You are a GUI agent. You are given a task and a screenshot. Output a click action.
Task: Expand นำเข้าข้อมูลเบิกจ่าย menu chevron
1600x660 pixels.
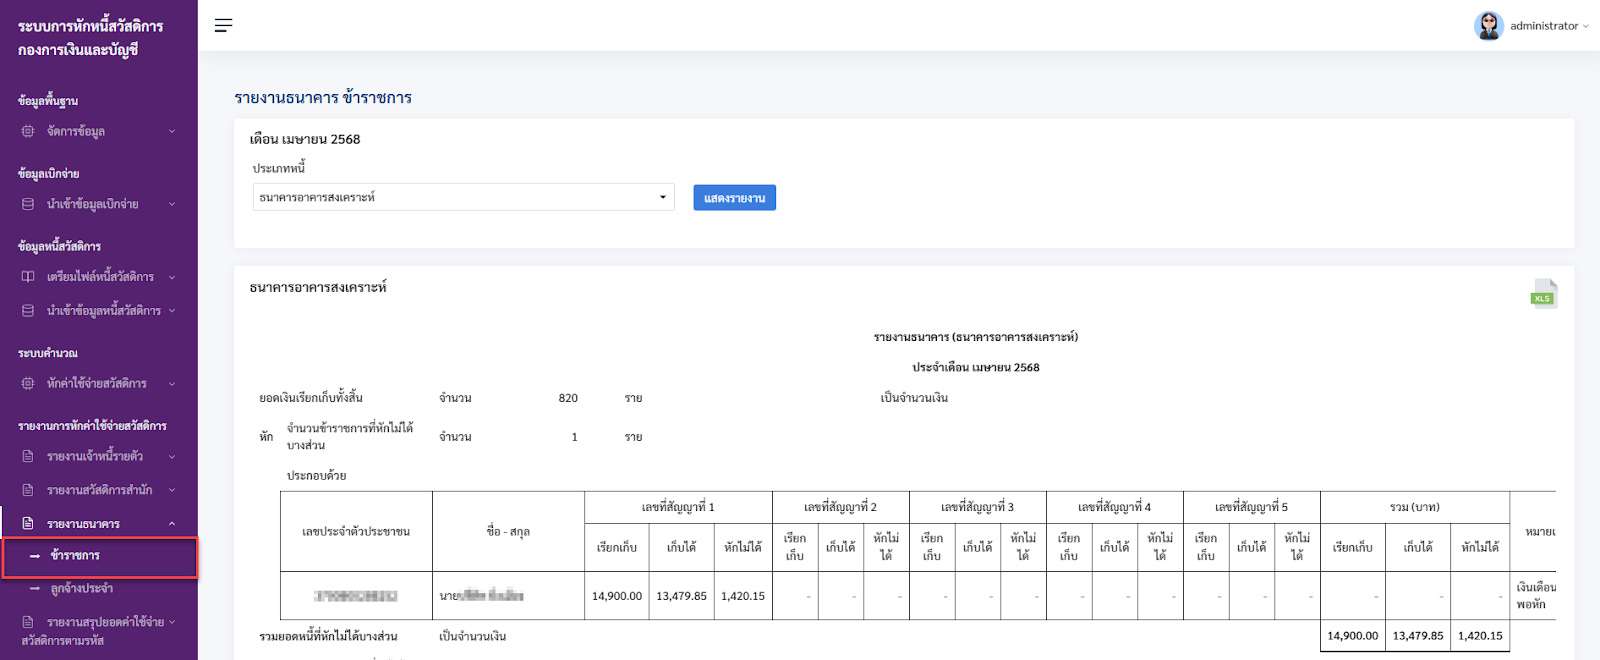[x=172, y=204]
